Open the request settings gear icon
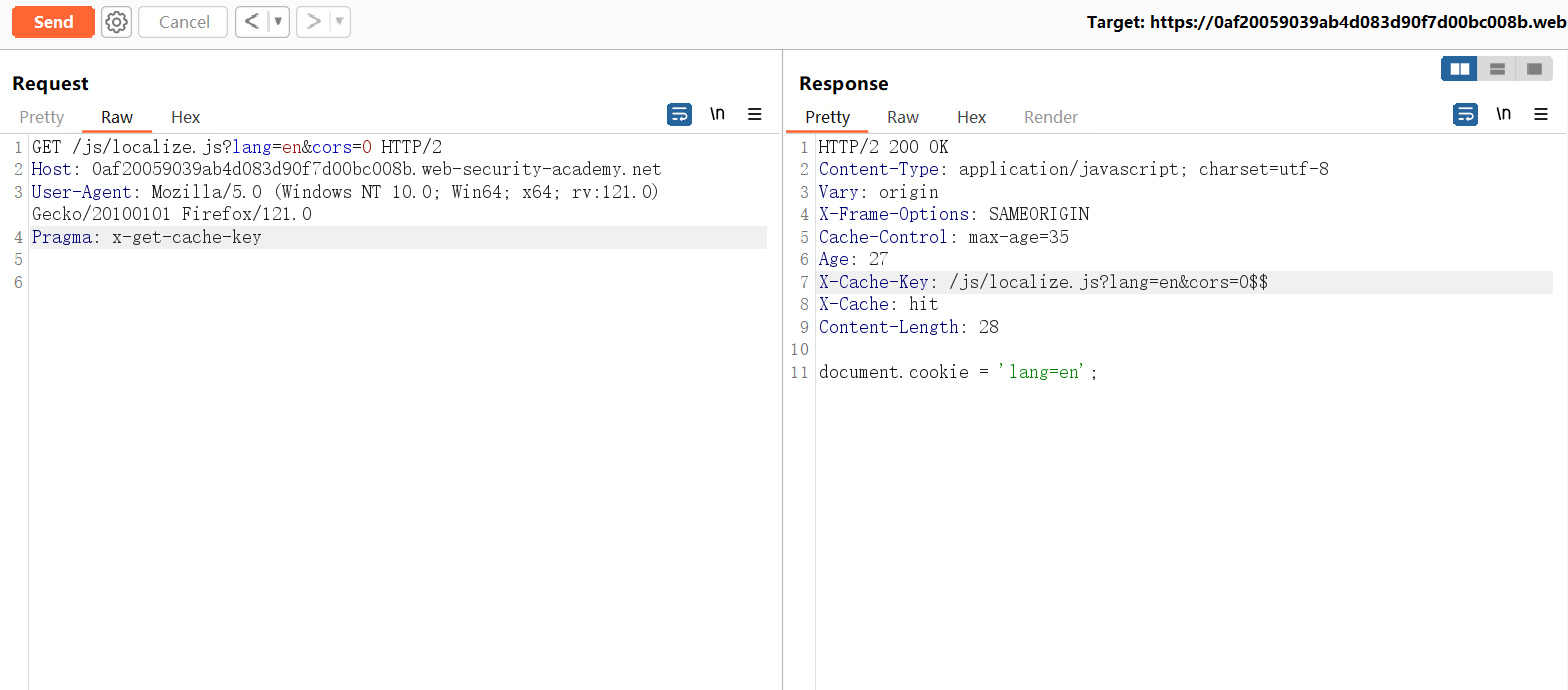This screenshot has width=1568, height=690. coord(117,22)
